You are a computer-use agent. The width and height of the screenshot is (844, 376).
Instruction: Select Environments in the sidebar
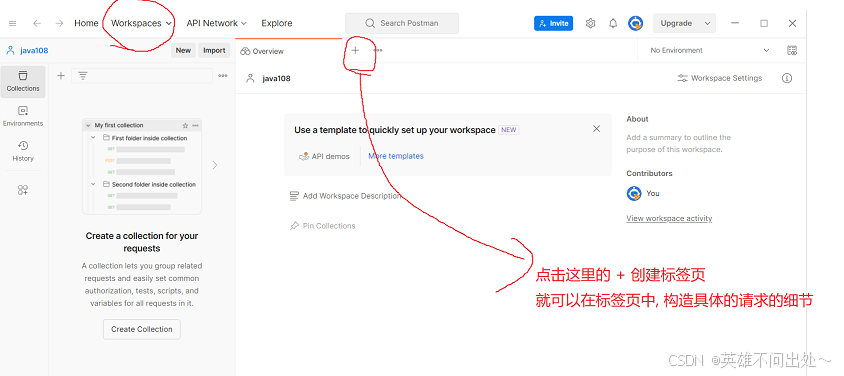(x=23, y=116)
